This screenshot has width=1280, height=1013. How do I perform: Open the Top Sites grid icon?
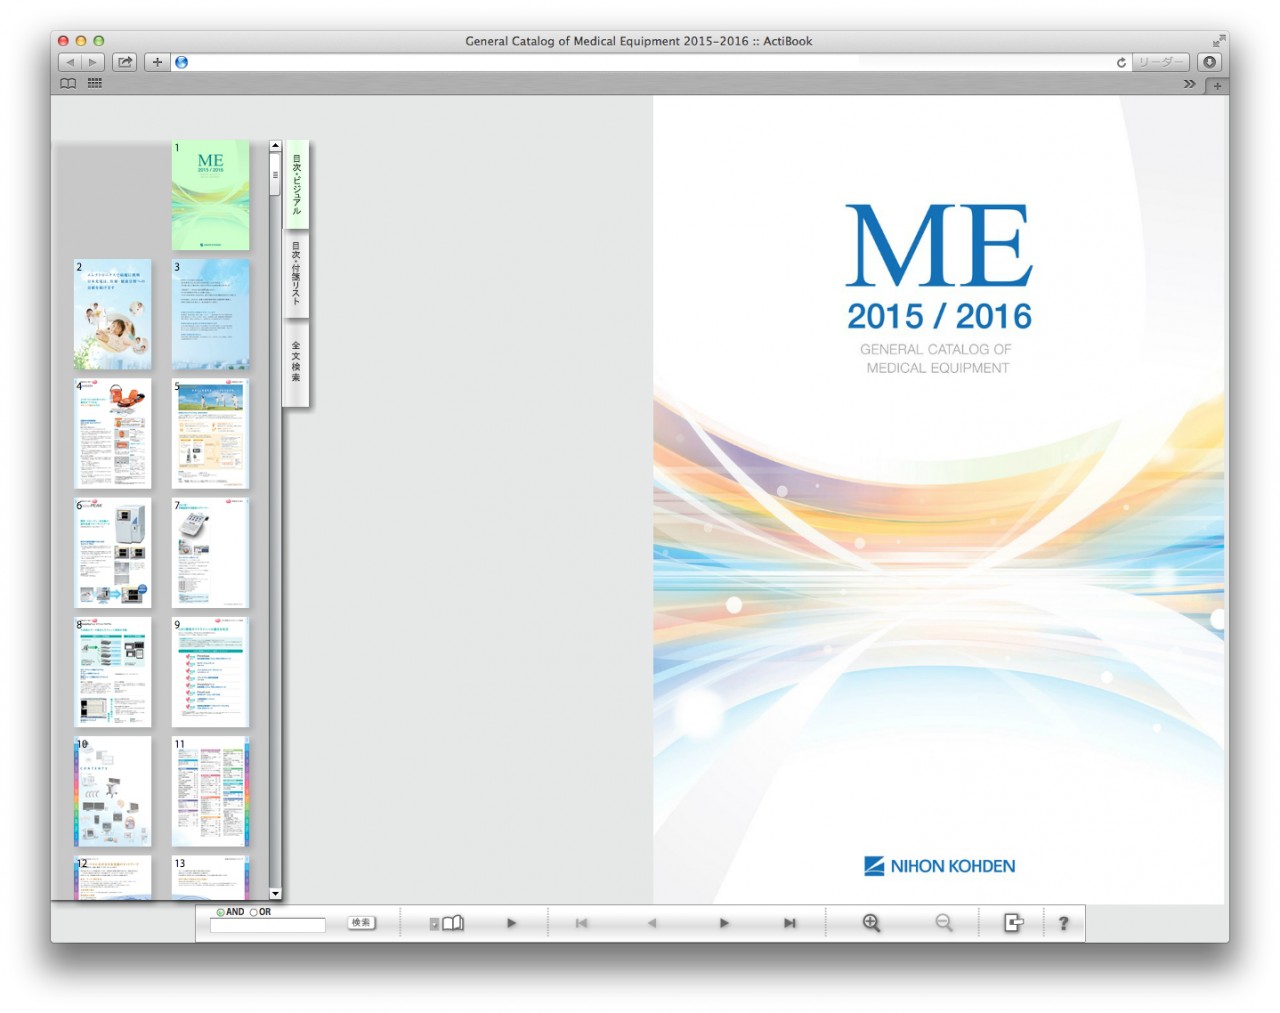click(95, 84)
